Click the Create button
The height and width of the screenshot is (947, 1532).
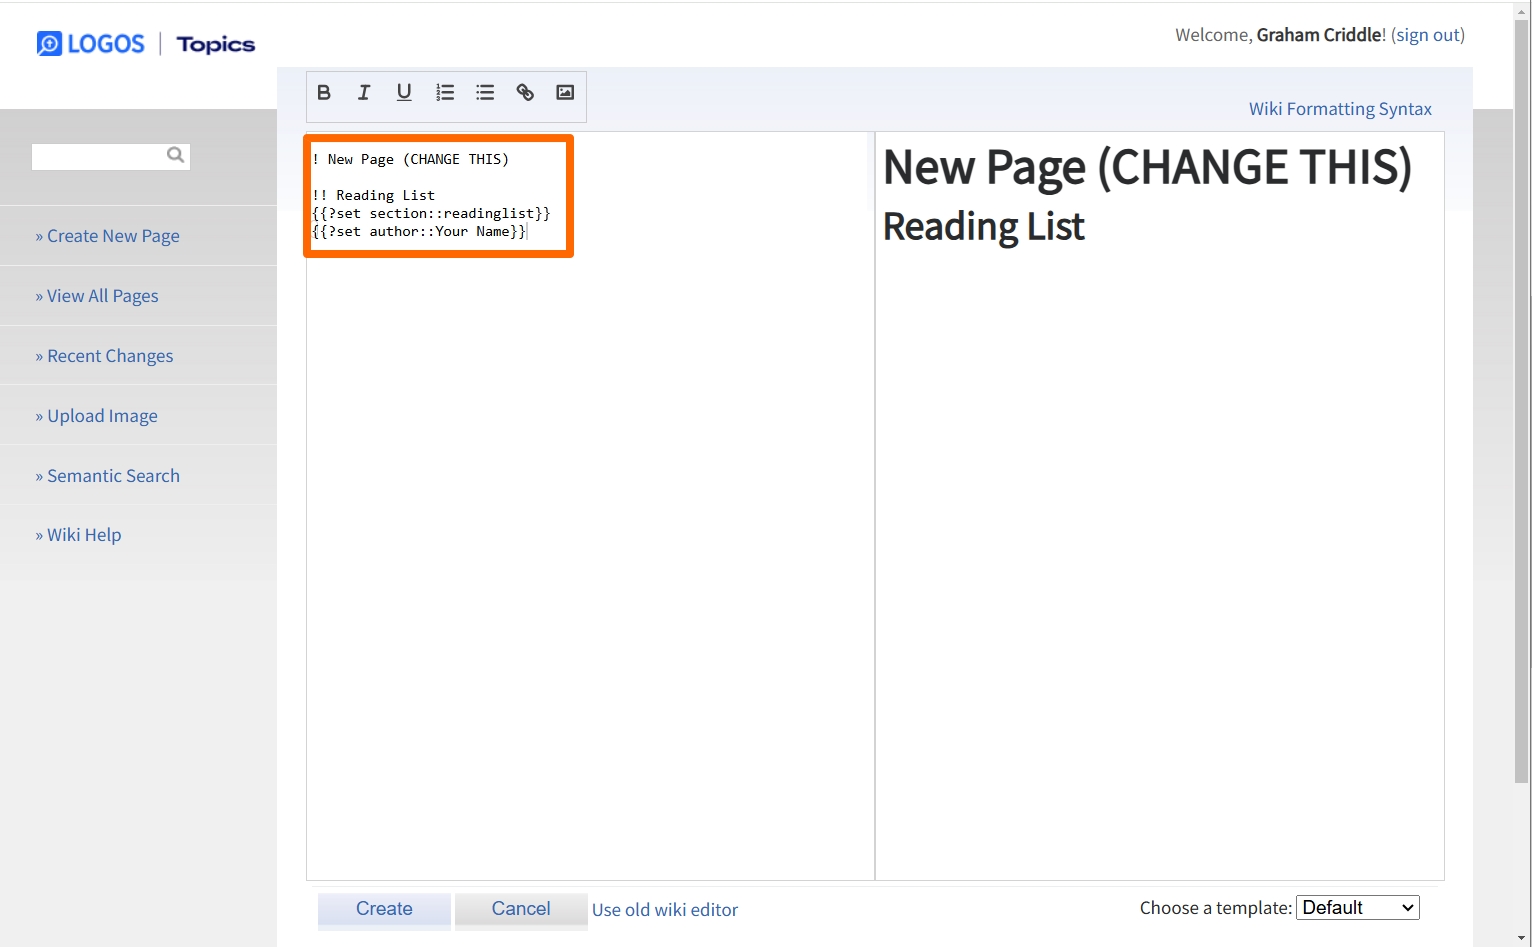384,909
